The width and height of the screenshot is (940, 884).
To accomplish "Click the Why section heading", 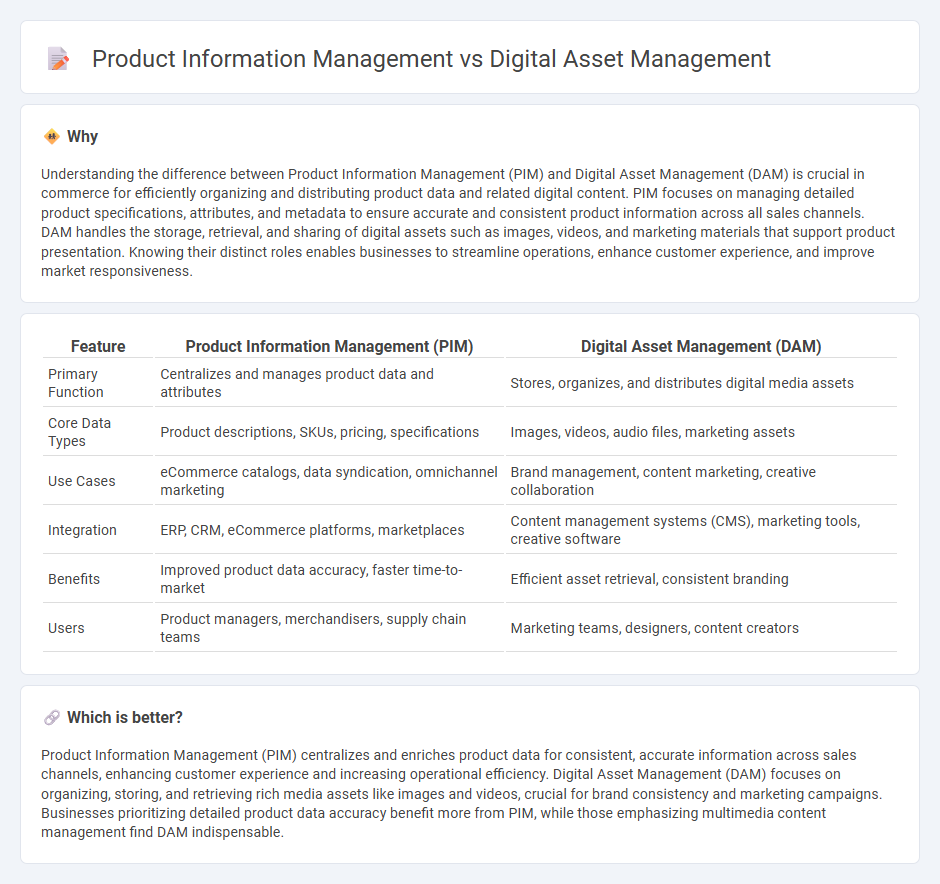I will click(x=82, y=137).
